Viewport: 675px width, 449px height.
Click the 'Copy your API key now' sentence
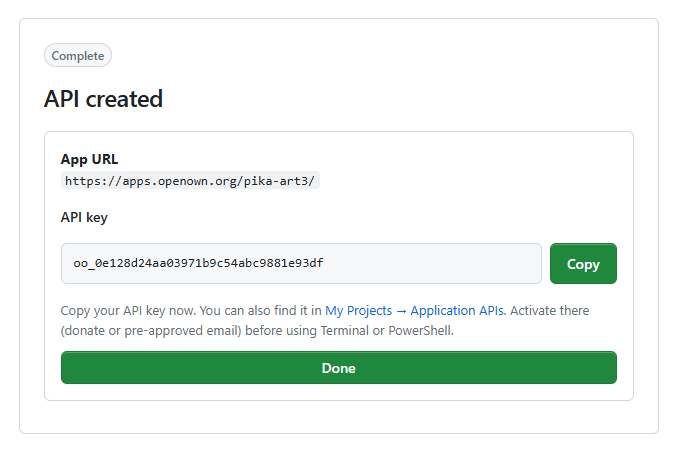pyautogui.click(x=128, y=310)
